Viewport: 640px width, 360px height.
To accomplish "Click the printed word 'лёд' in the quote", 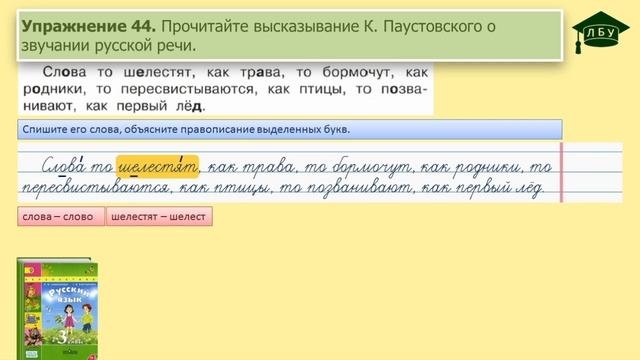I will click(190, 106).
